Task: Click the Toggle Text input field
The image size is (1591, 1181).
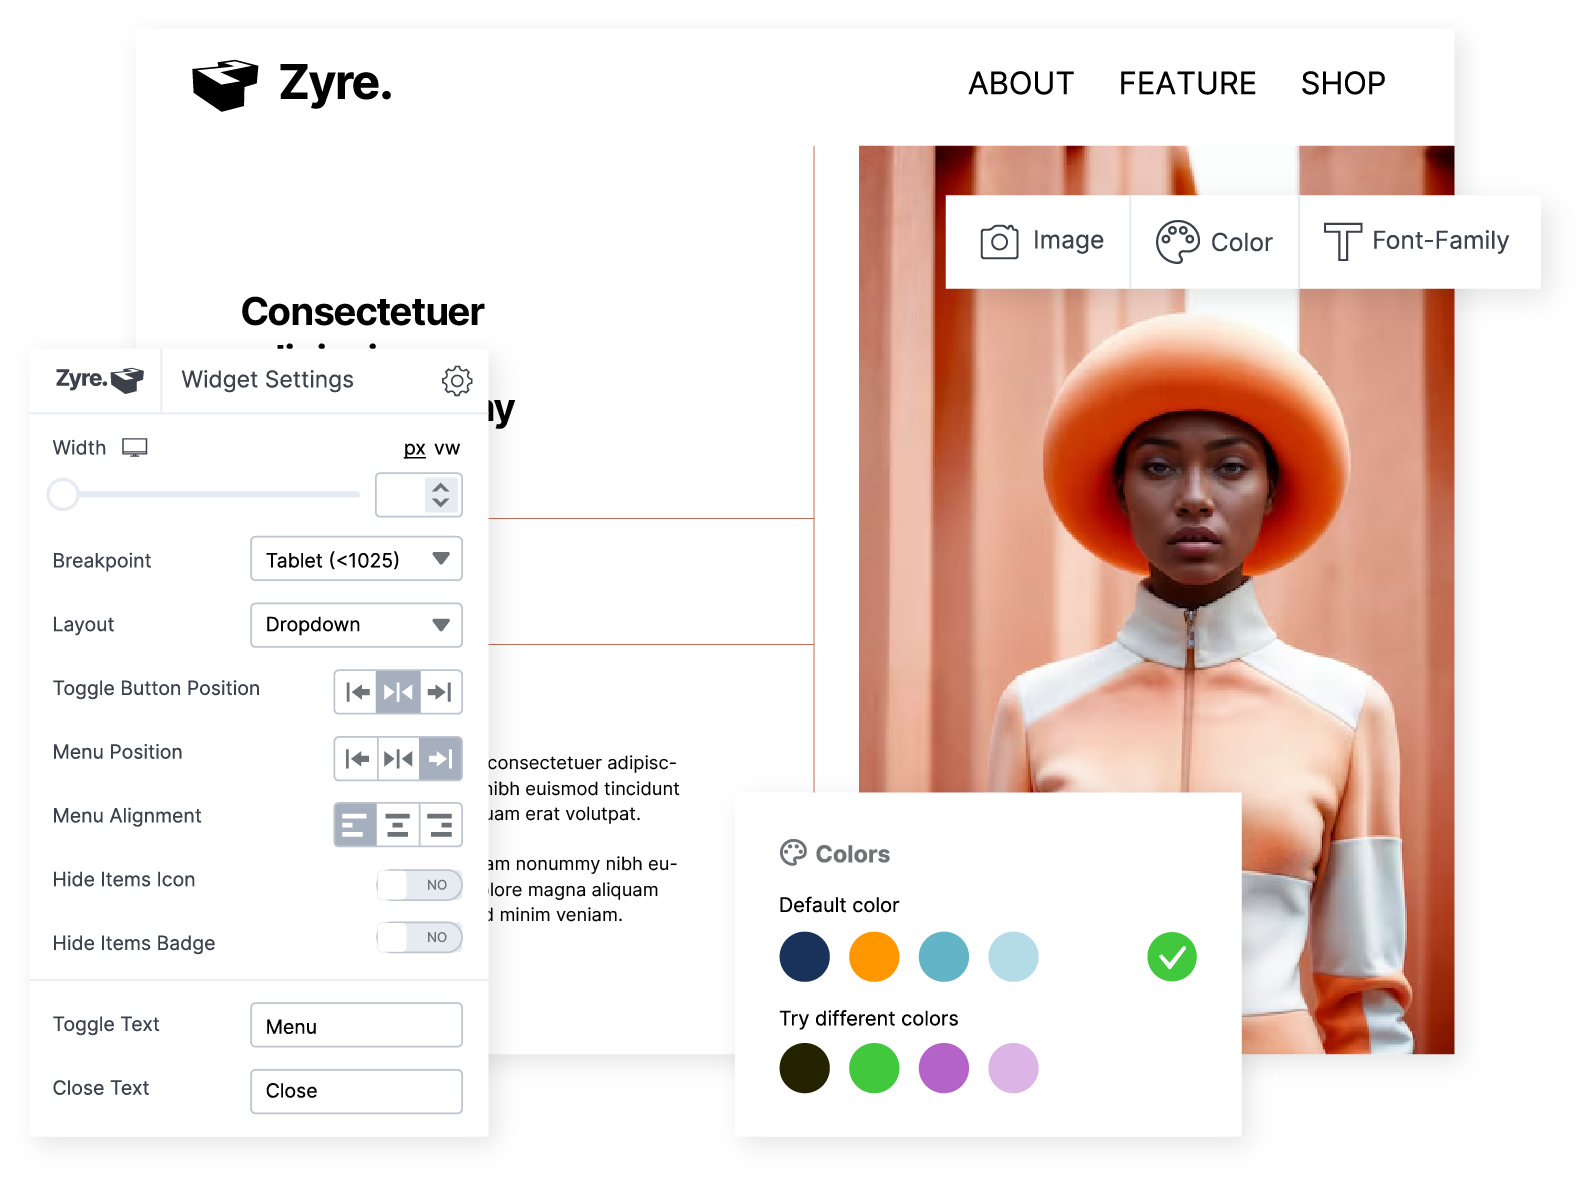Action: point(356,1026)
